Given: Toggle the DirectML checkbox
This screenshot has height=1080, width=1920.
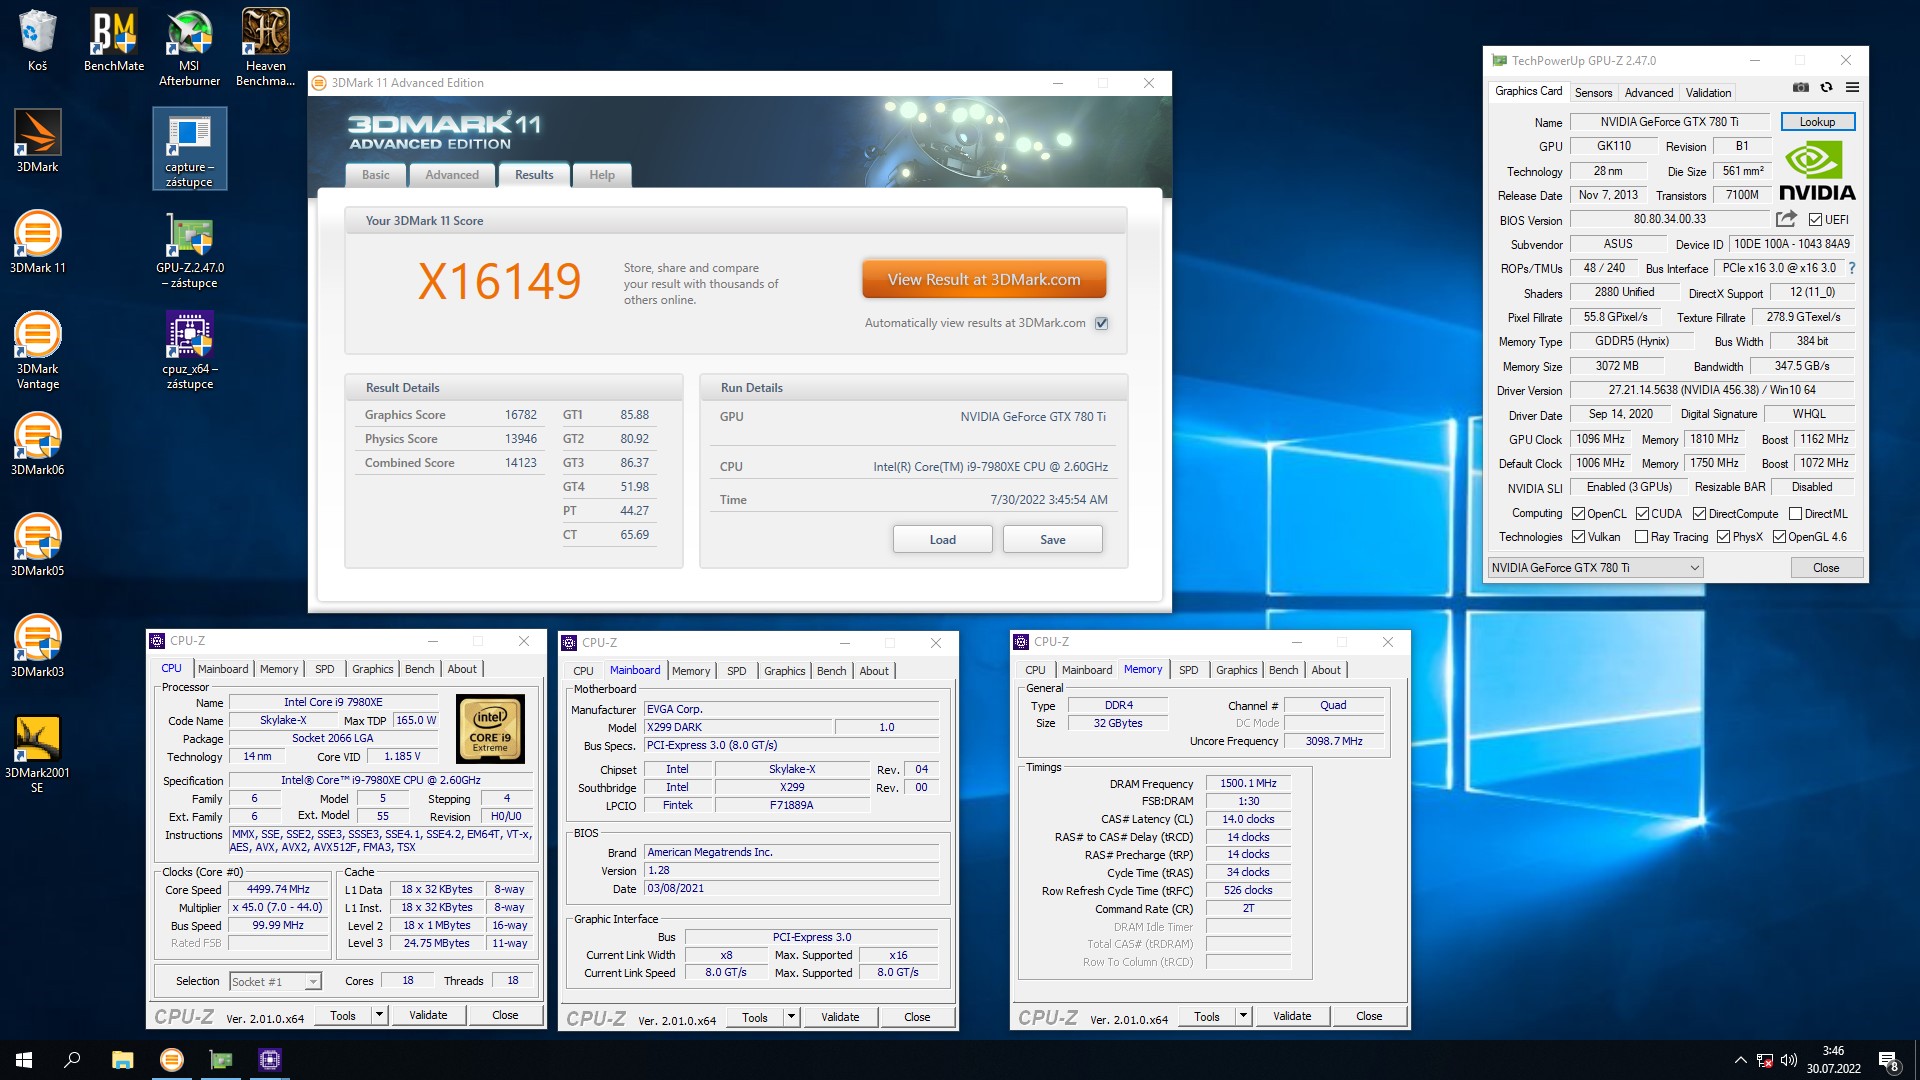Looking at the screenshot, I should click(1795, 514).
